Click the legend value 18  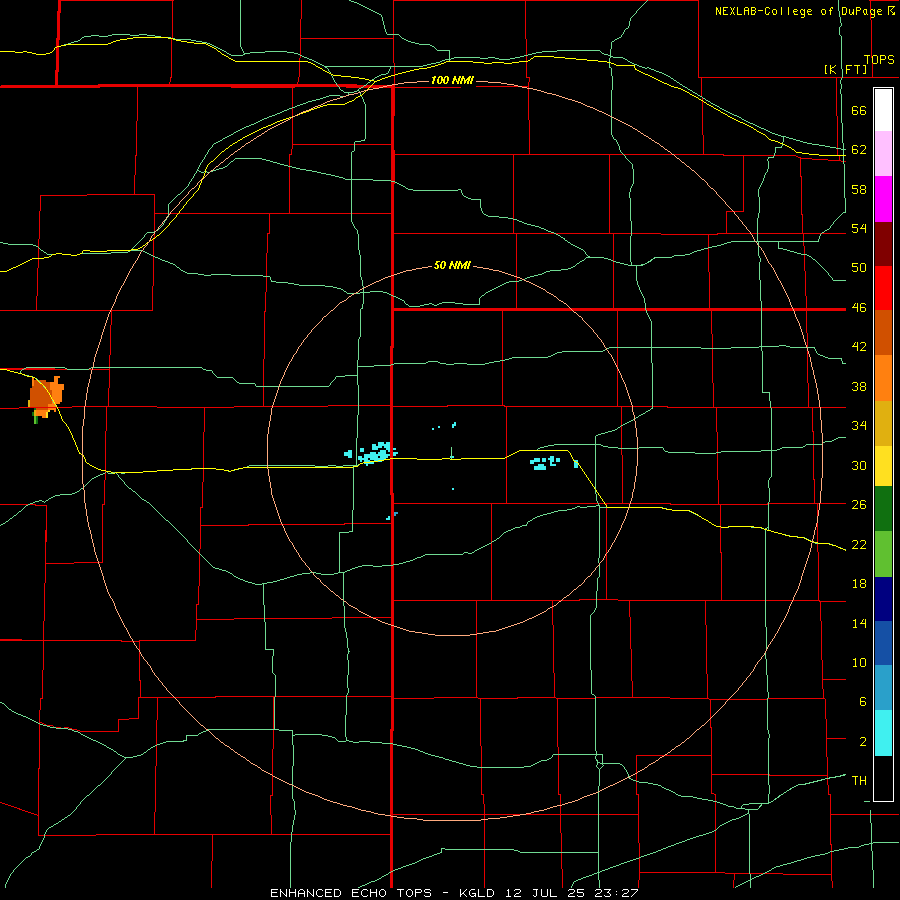pos(859,584)
